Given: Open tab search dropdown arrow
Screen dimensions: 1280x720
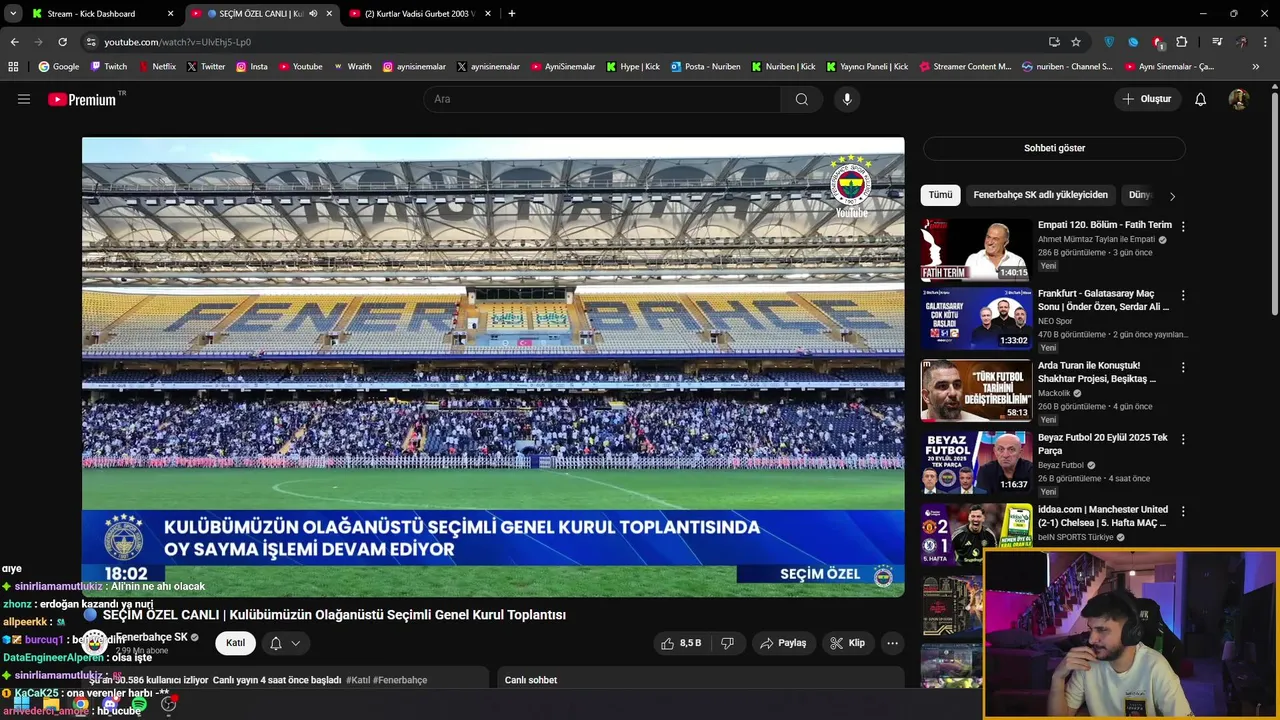Looking at the screenshot, I should 13,13.
